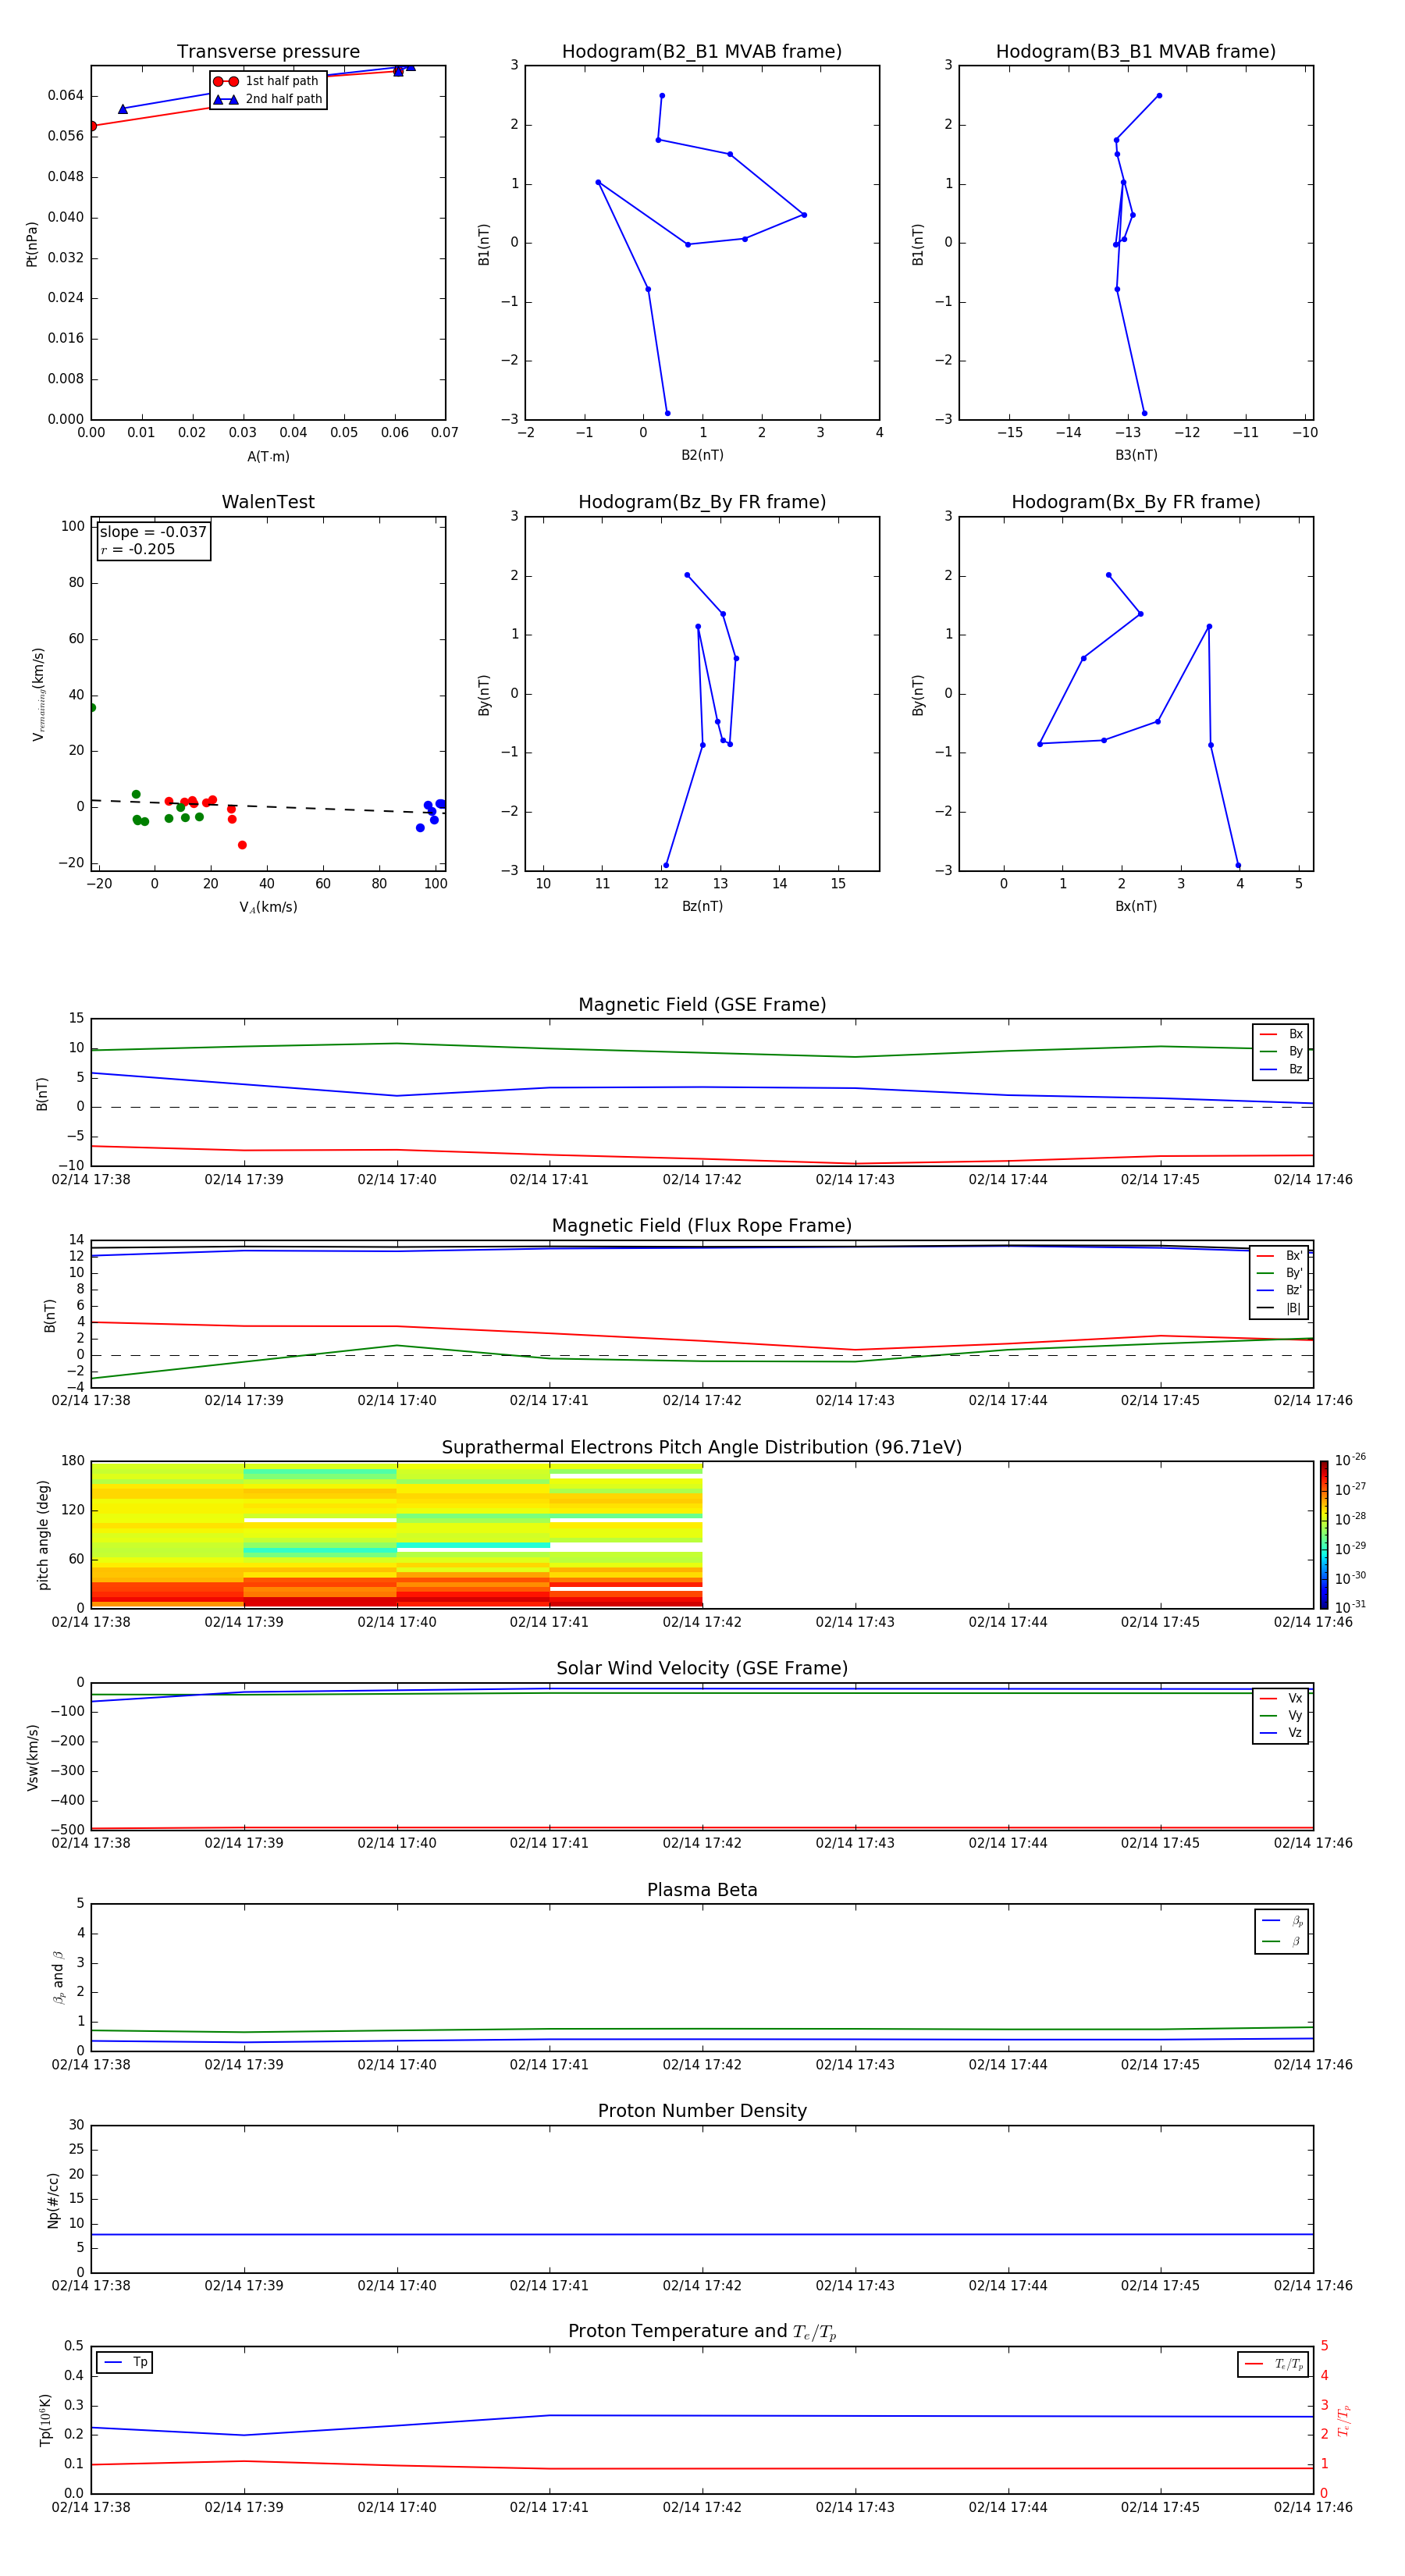Click the 'Np(#/cc)' axis label
The image size is (1405, 2576).
pos(53,2200)
